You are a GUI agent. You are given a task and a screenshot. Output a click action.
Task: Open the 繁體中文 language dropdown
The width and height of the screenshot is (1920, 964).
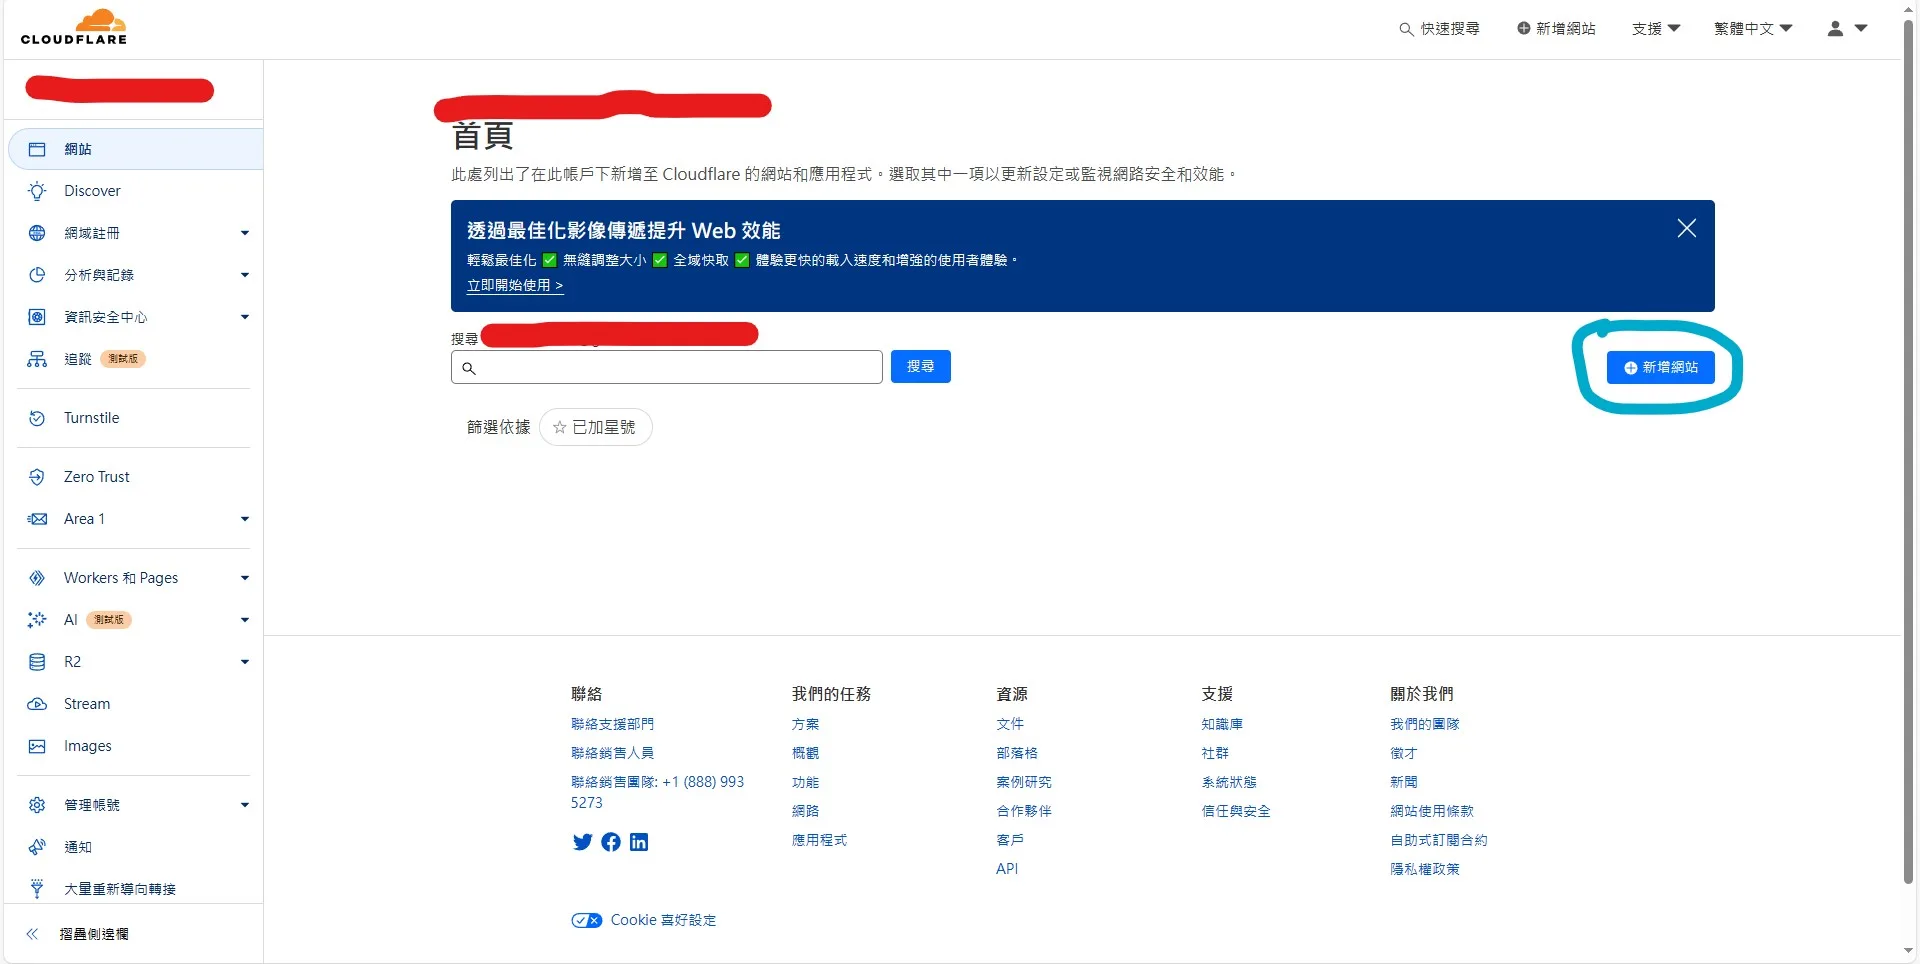[1753, 29]
